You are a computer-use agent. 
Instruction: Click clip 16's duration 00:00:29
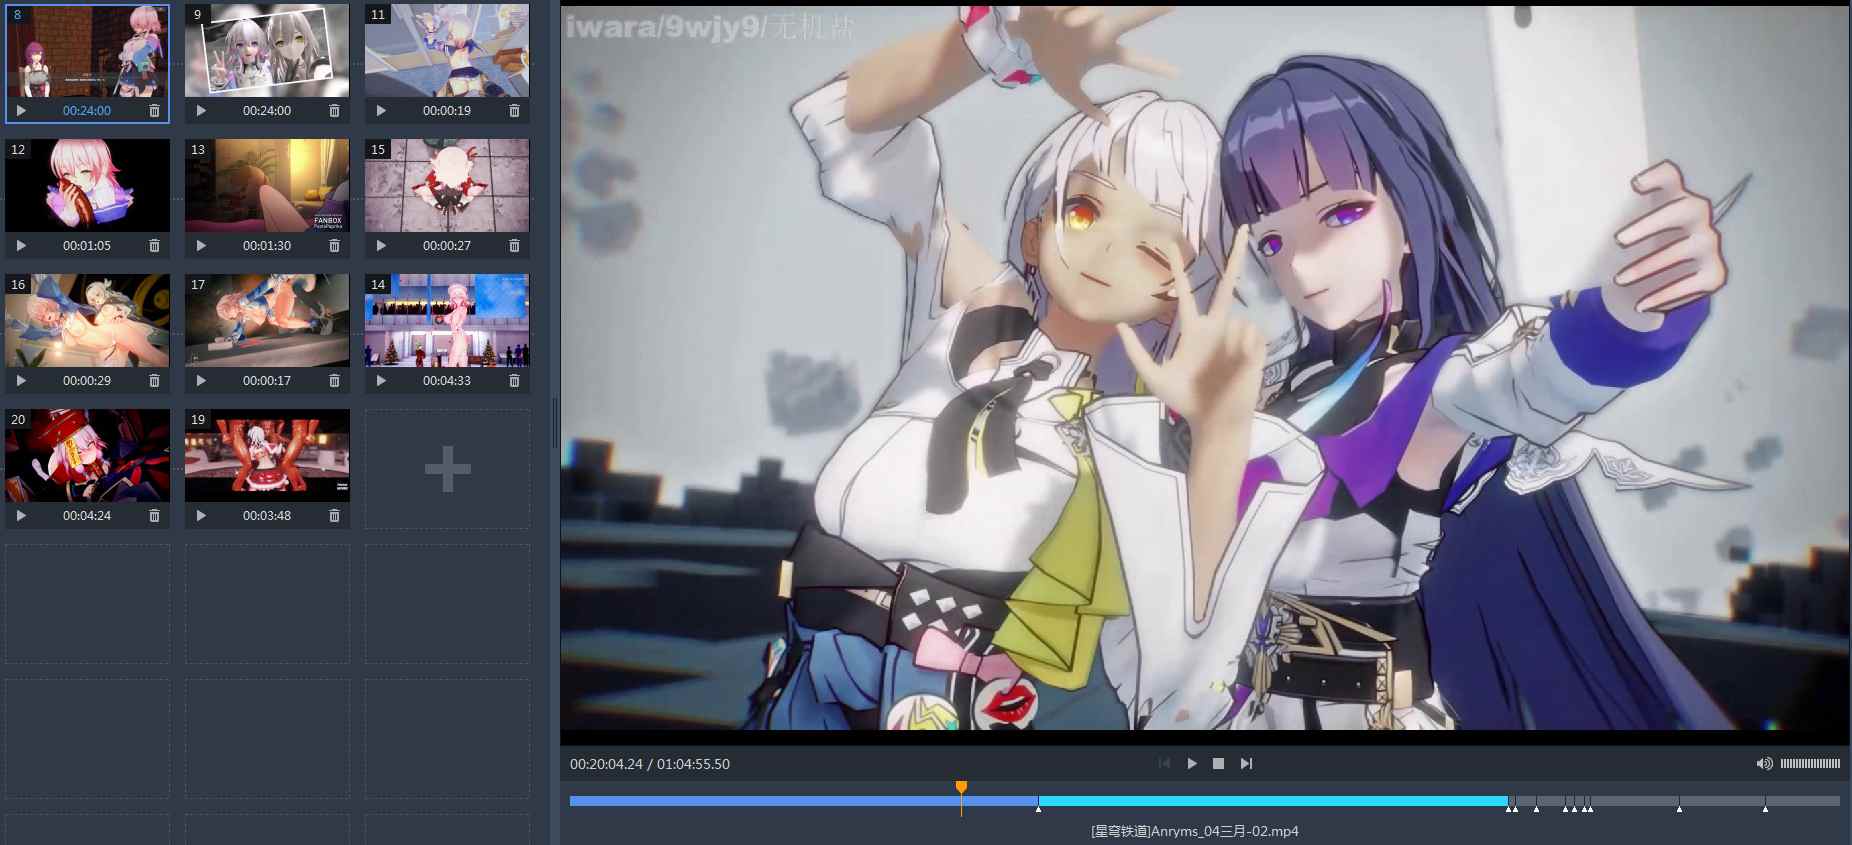87,381
